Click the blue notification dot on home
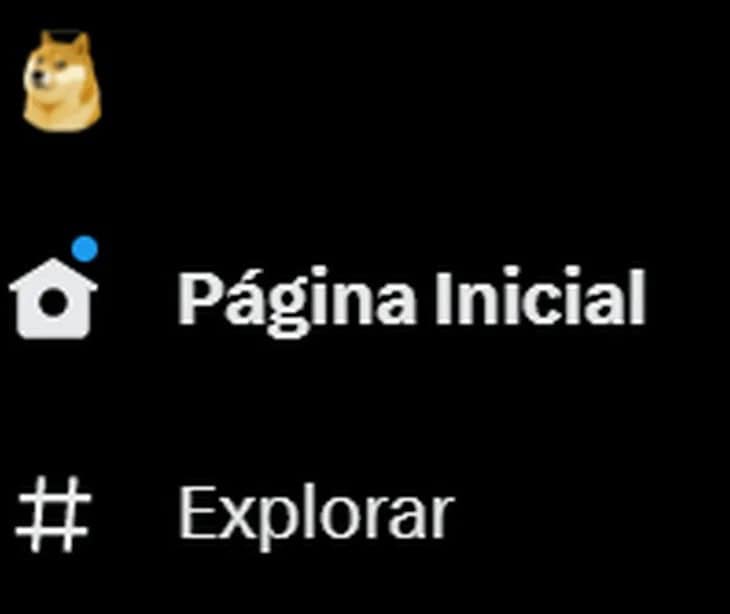 [x=85, y=249]
